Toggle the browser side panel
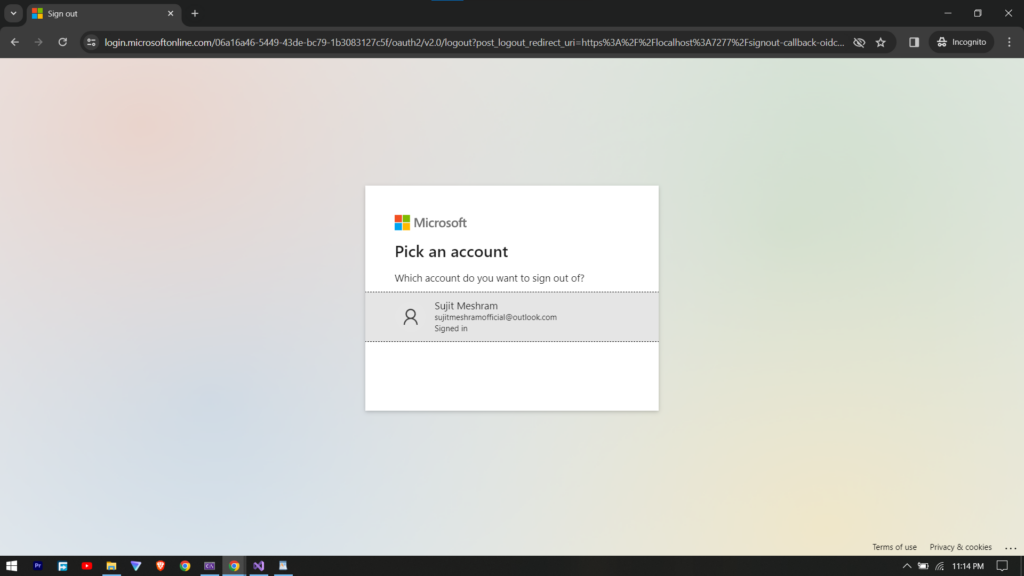This screenshot has width=1024, height=576. [914, 42]
